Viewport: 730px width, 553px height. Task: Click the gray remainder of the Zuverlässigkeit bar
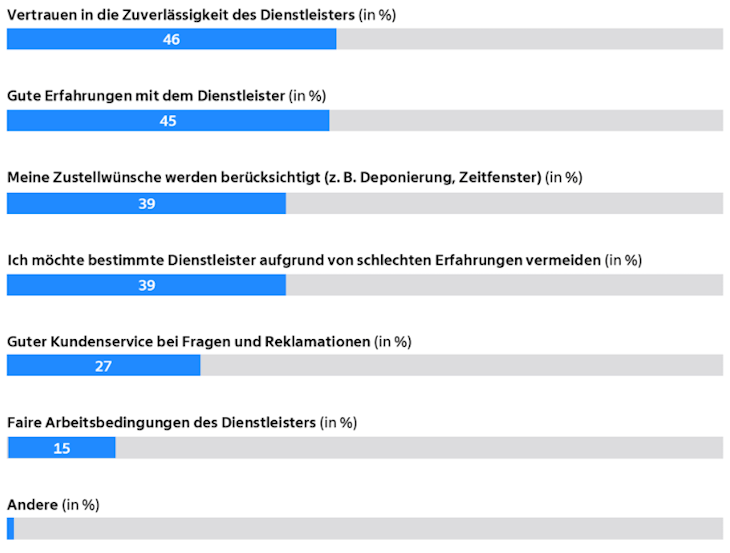coord(530,39)
